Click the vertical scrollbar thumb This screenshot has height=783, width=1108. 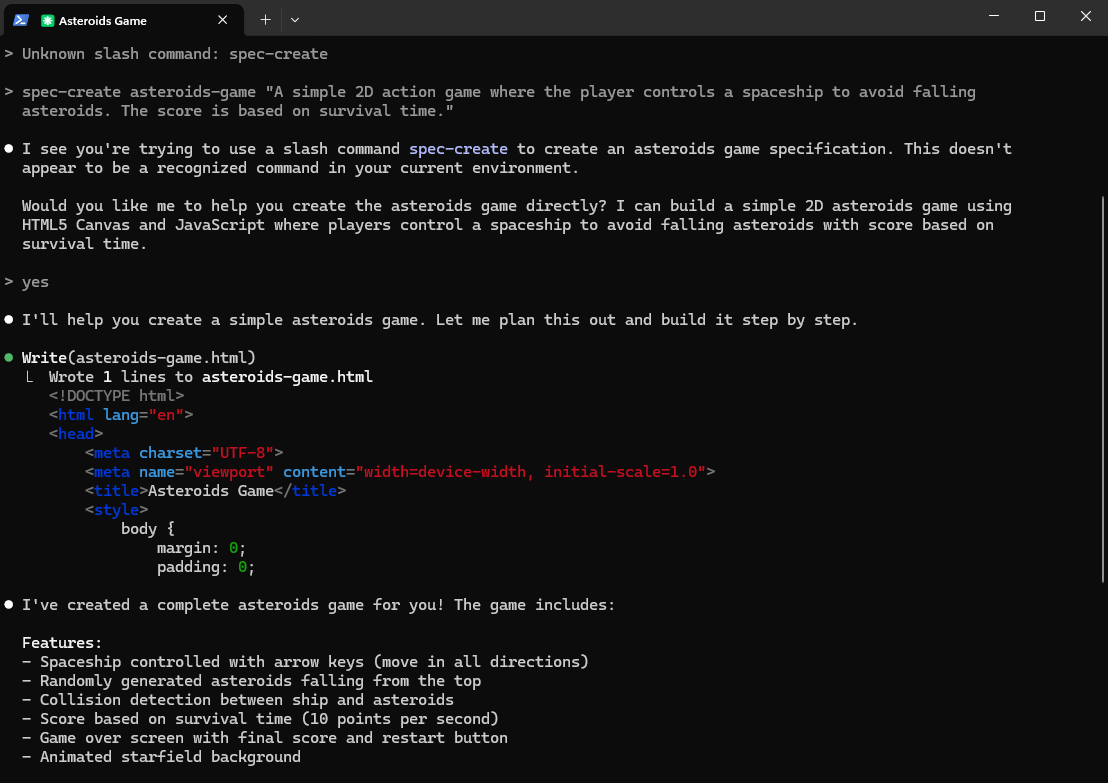pos(1103,389)
